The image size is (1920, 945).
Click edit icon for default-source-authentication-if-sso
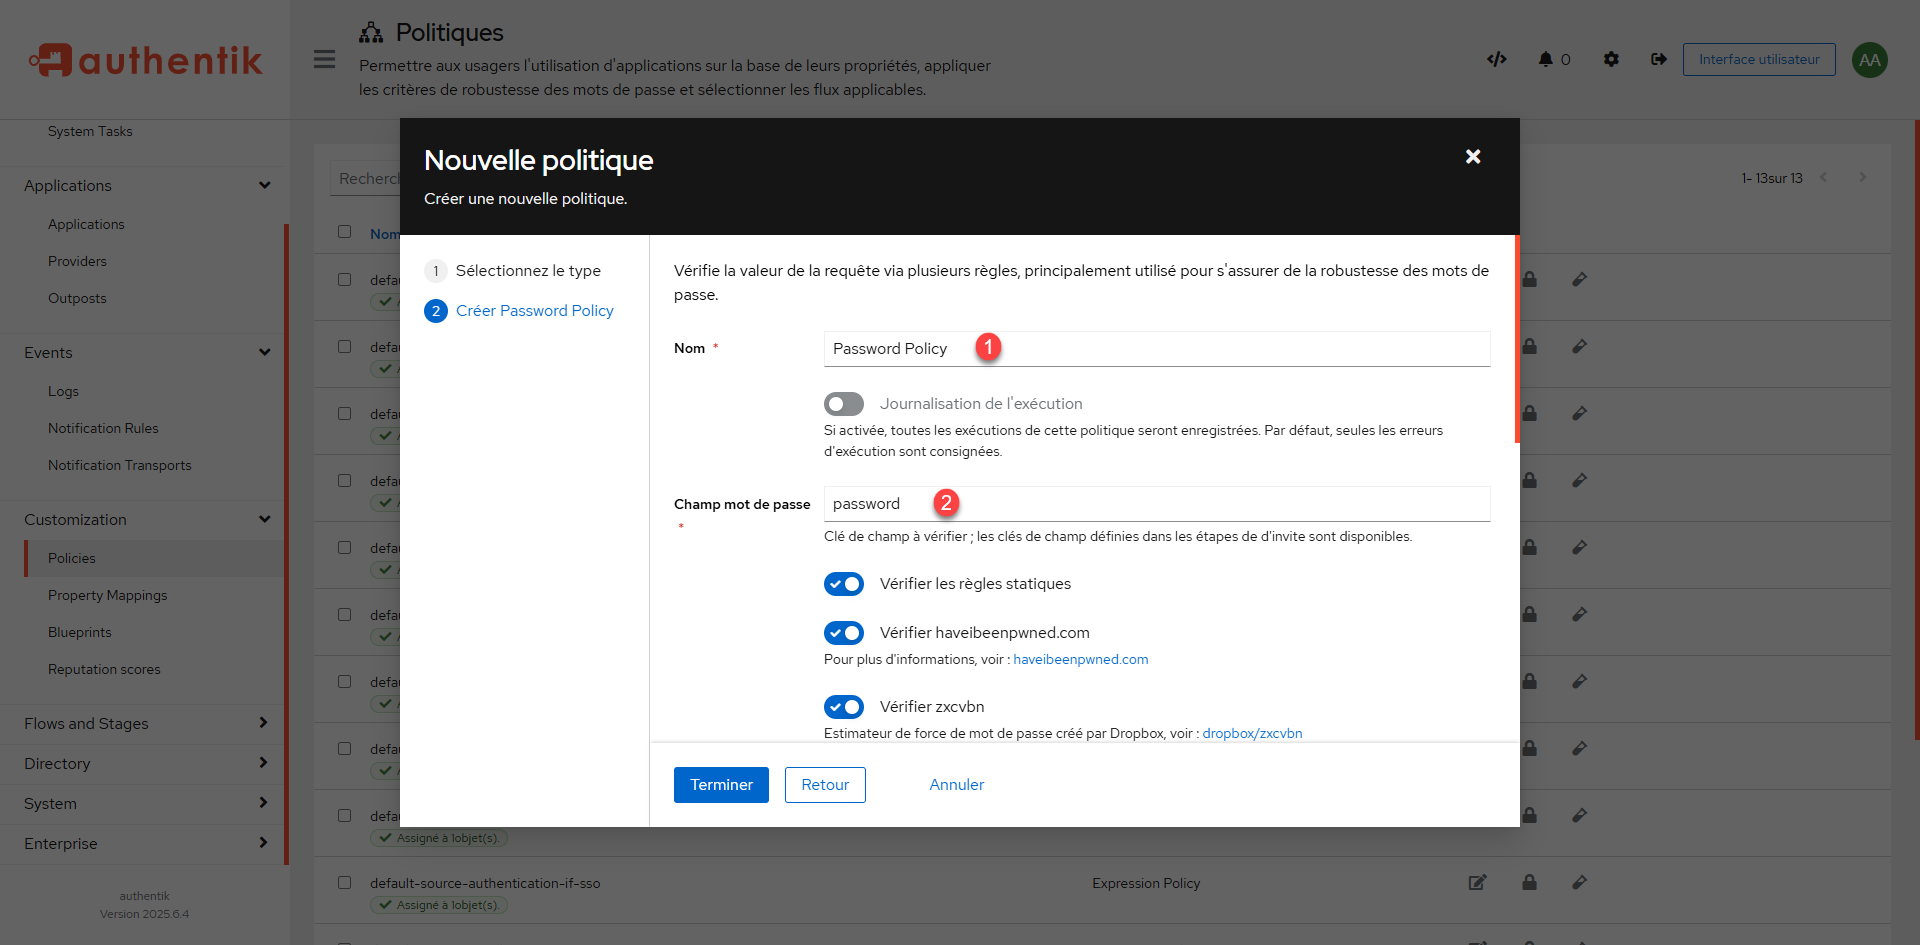click(1477, 882)
